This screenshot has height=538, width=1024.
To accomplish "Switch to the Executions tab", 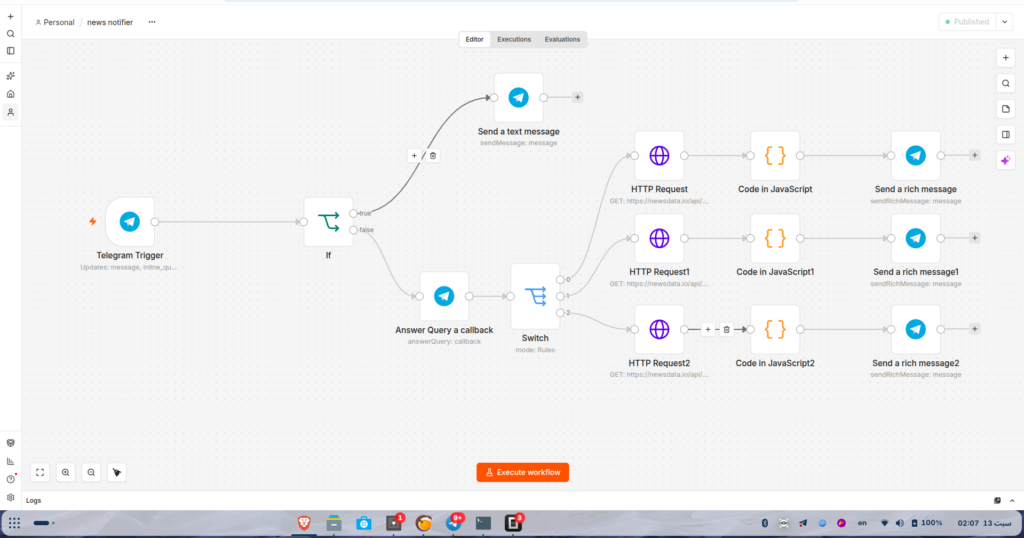I will click(514, 39).
